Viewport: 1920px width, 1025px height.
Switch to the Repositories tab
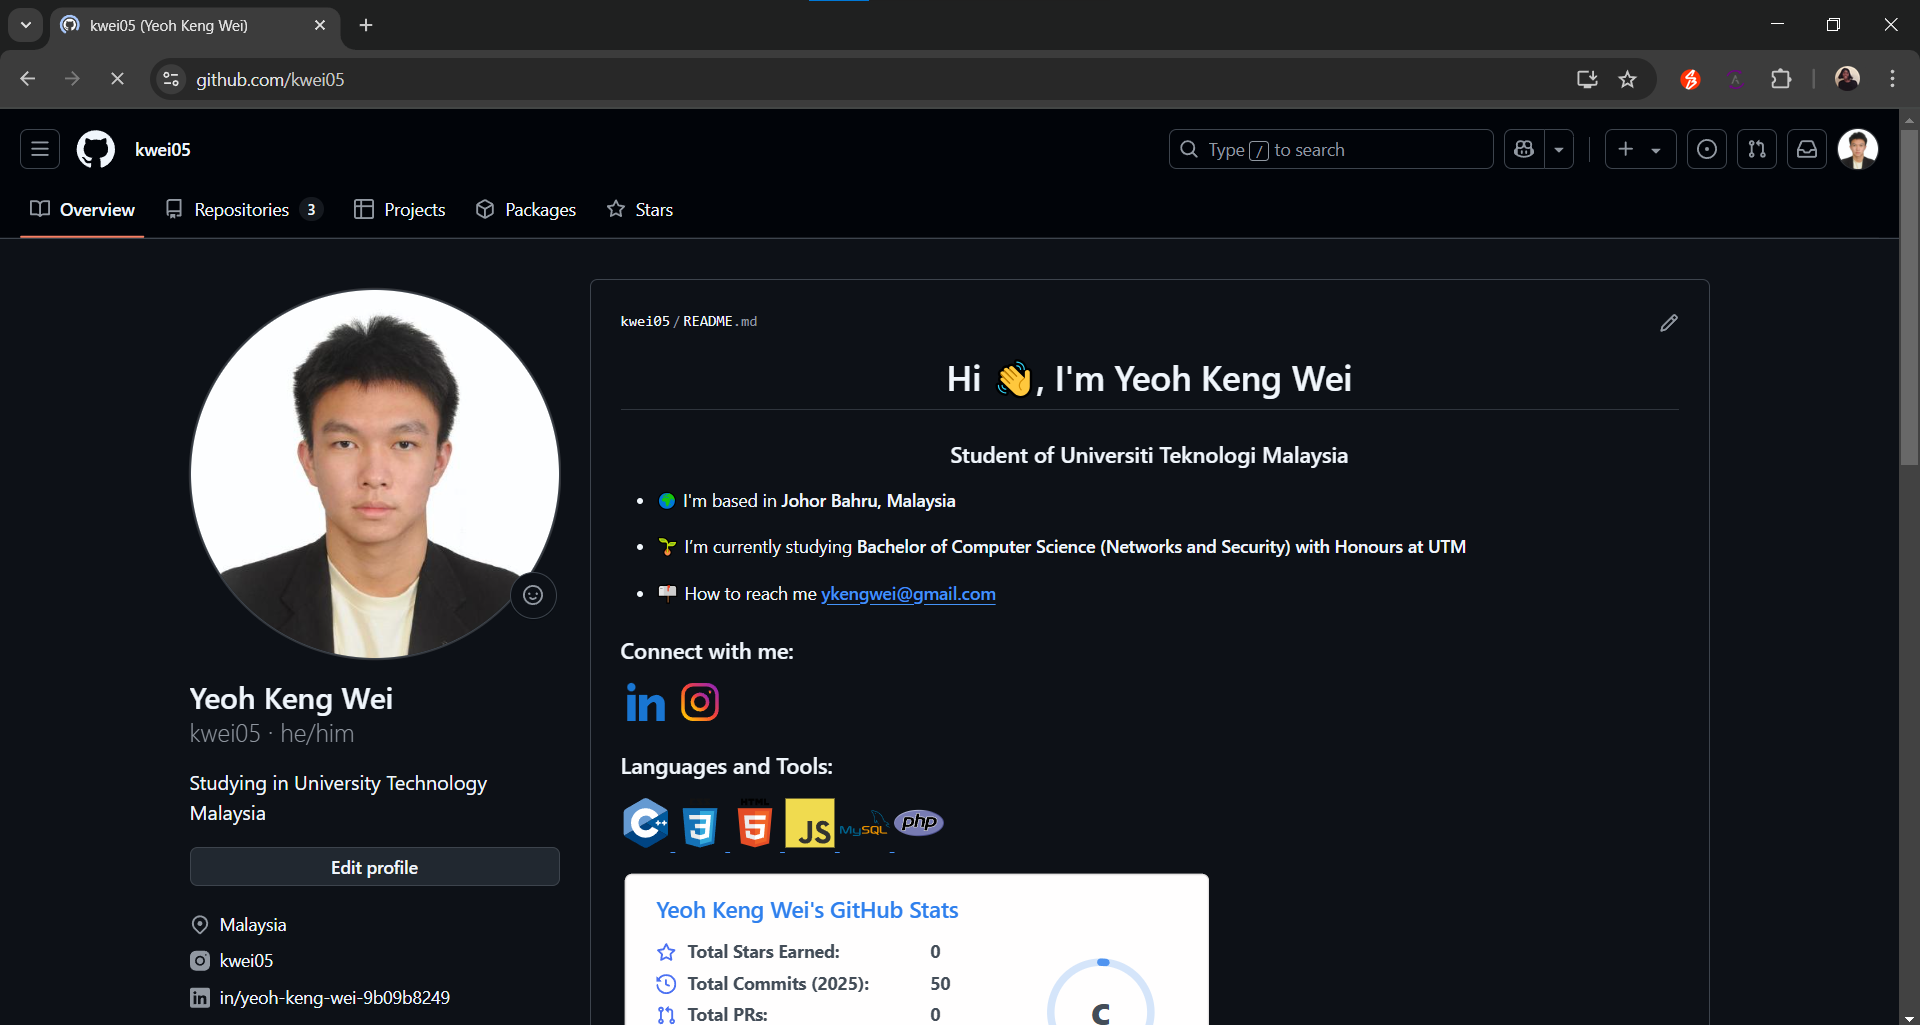(242, 209)
